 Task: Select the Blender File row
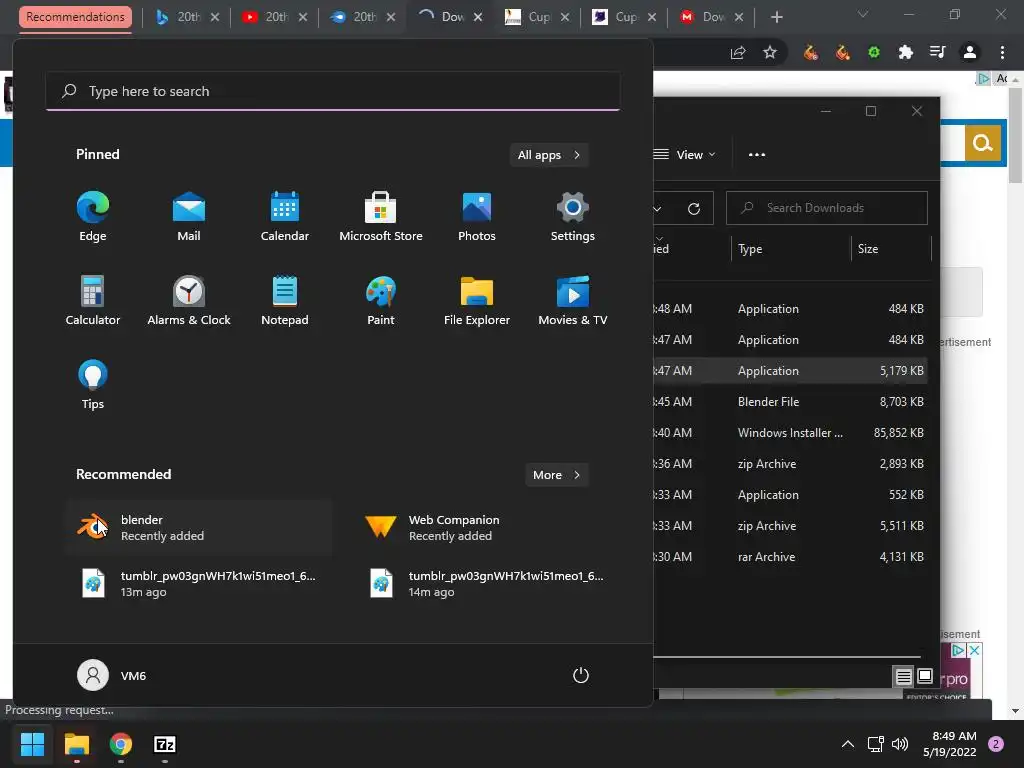(789, 402)
